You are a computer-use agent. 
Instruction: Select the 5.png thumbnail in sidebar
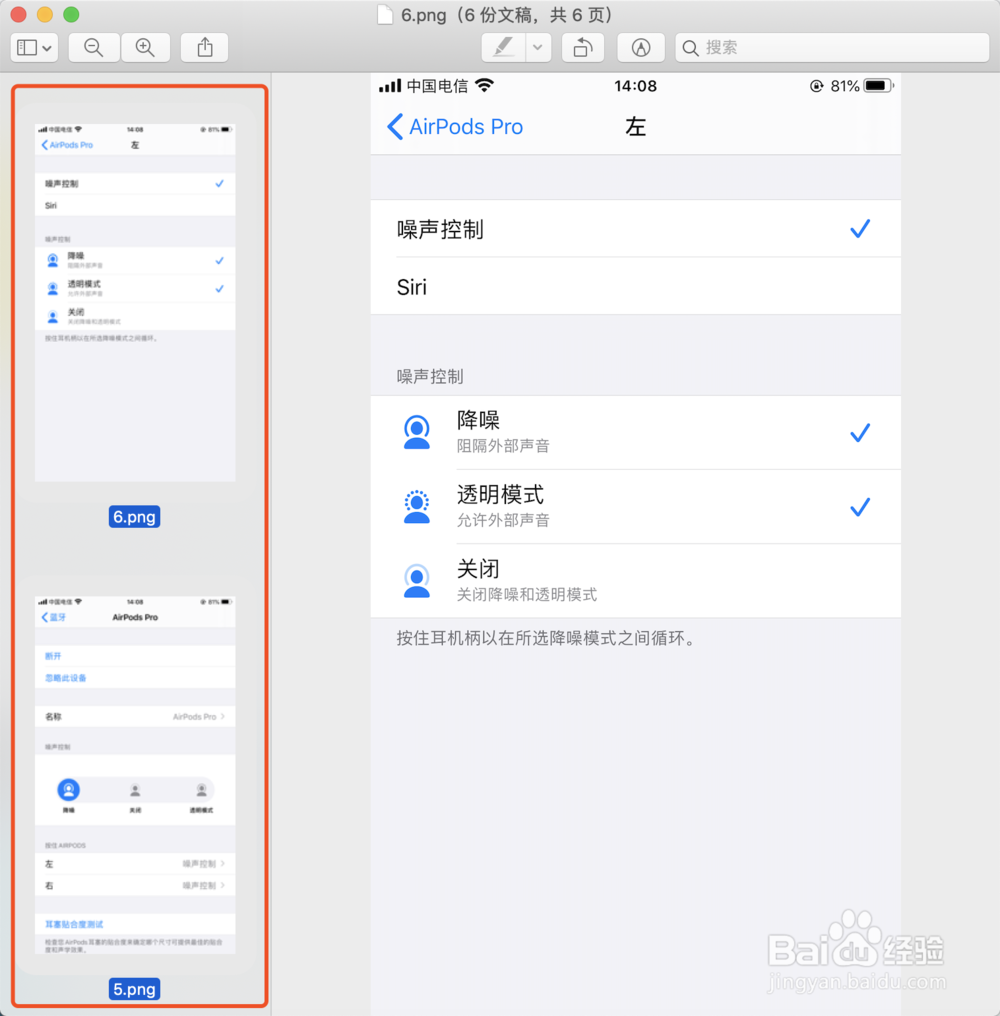135,775
